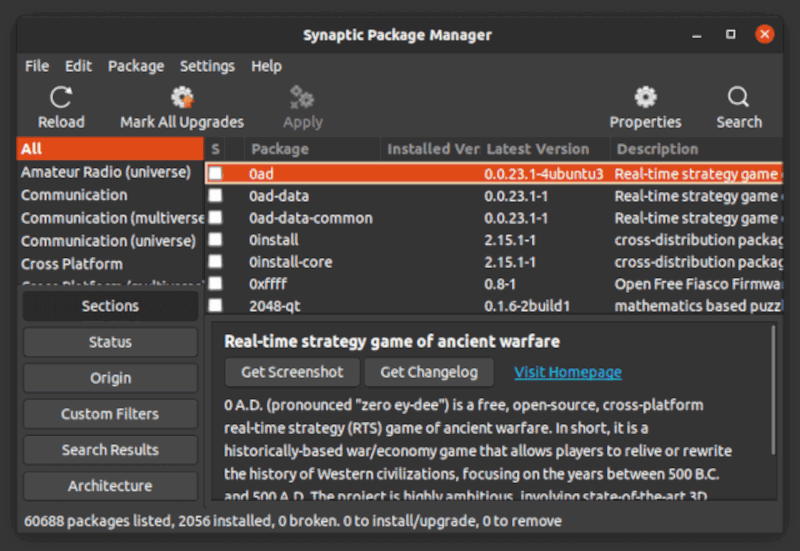
Task: Maximize the Synaptic window
Action: point(730,34)
